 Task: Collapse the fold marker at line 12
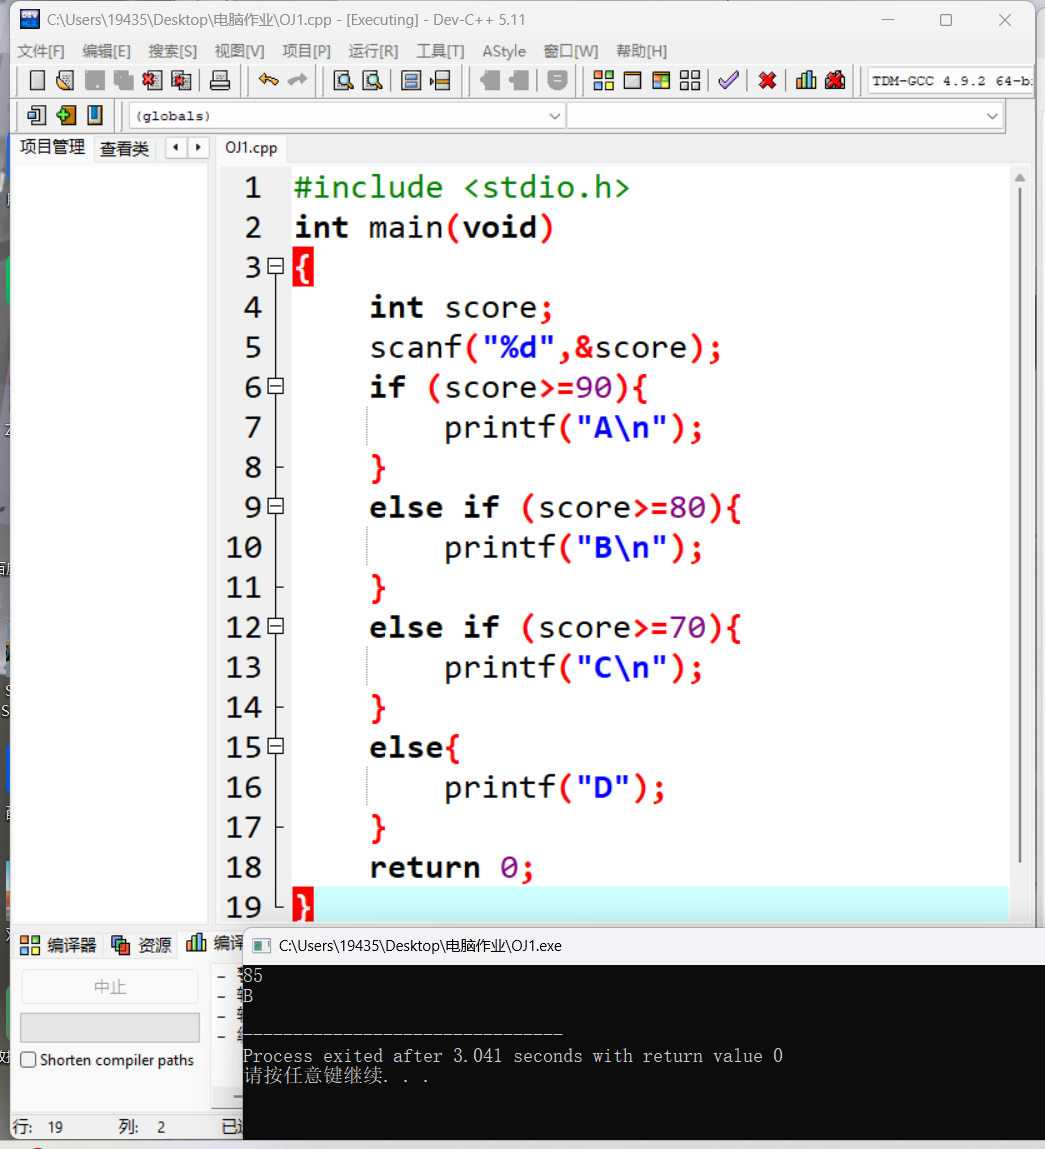click(276, 626)
